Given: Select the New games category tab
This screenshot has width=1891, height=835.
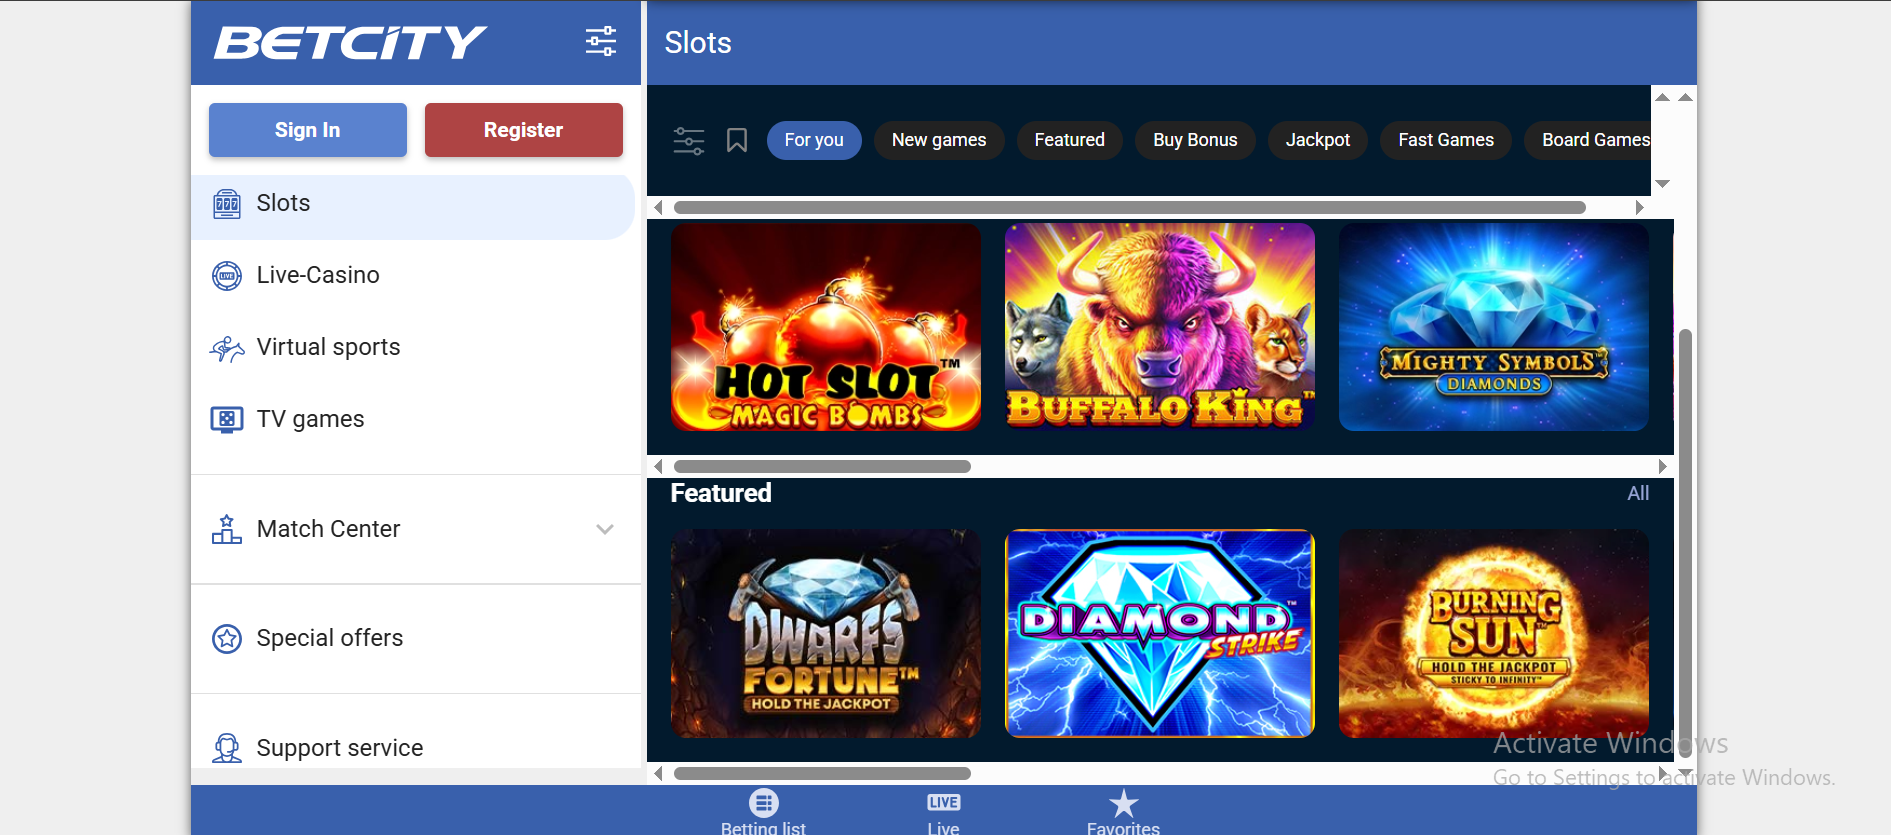Looking at the screenshot, I should click(x=939, y=140).
